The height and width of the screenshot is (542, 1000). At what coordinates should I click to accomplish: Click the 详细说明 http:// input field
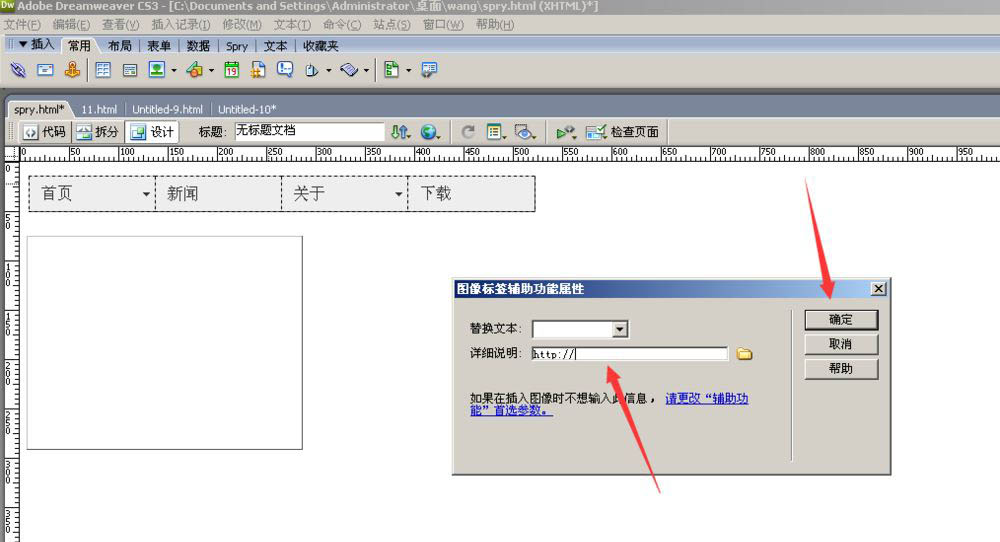coord(629,354)
